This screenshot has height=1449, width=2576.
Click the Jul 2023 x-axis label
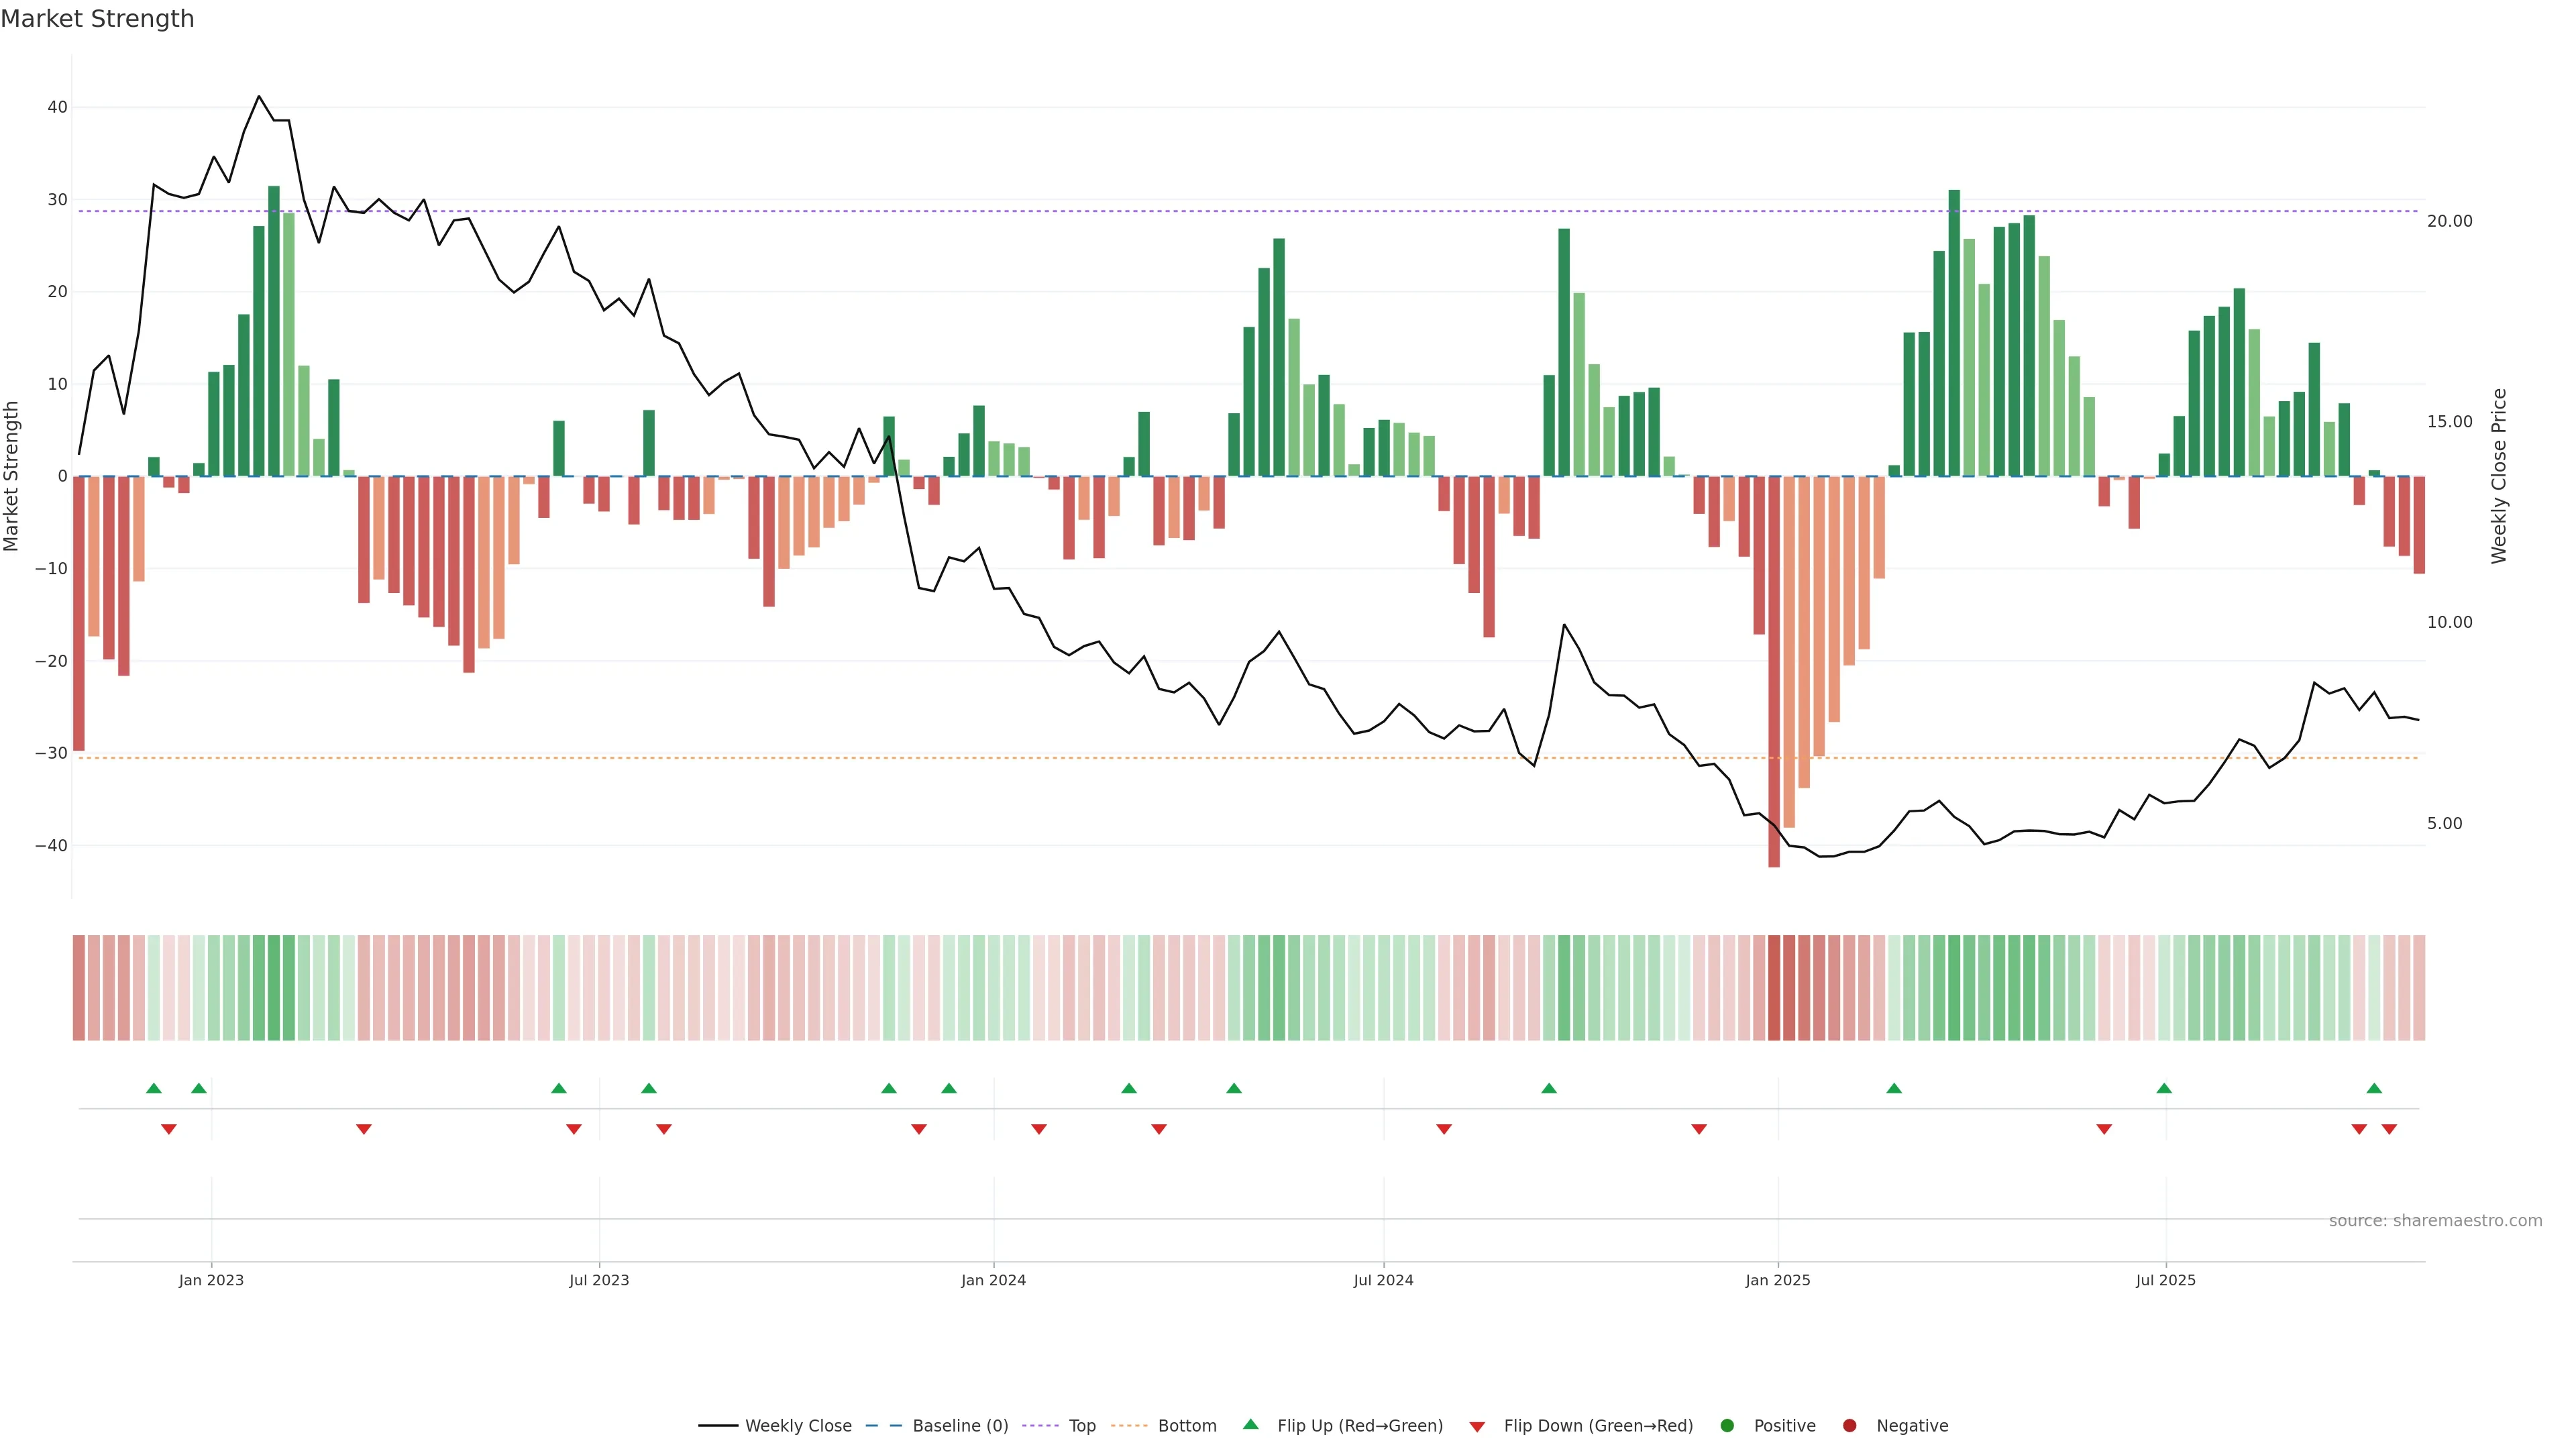point(599,1280)
